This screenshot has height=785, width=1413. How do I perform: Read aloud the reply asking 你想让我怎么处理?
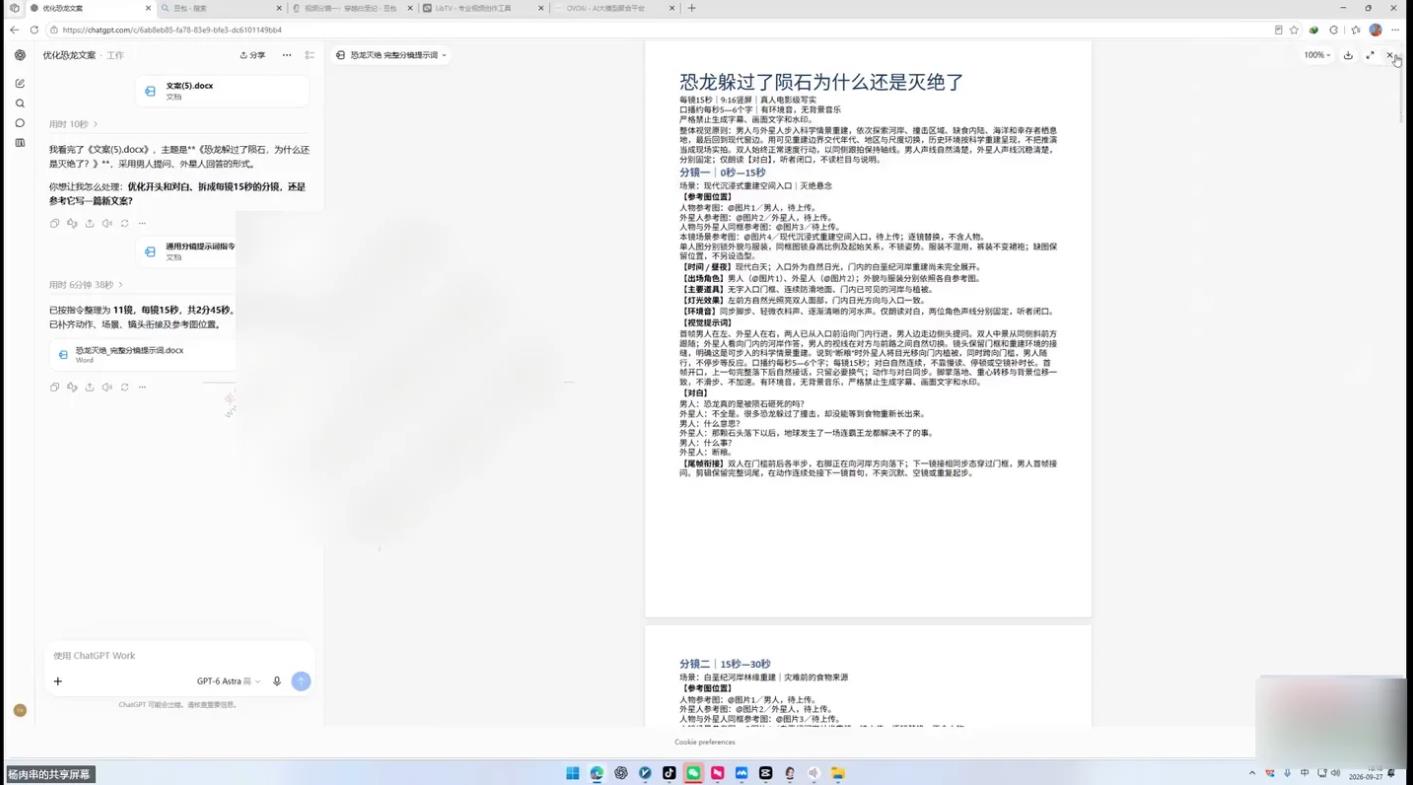click(107, 223)
